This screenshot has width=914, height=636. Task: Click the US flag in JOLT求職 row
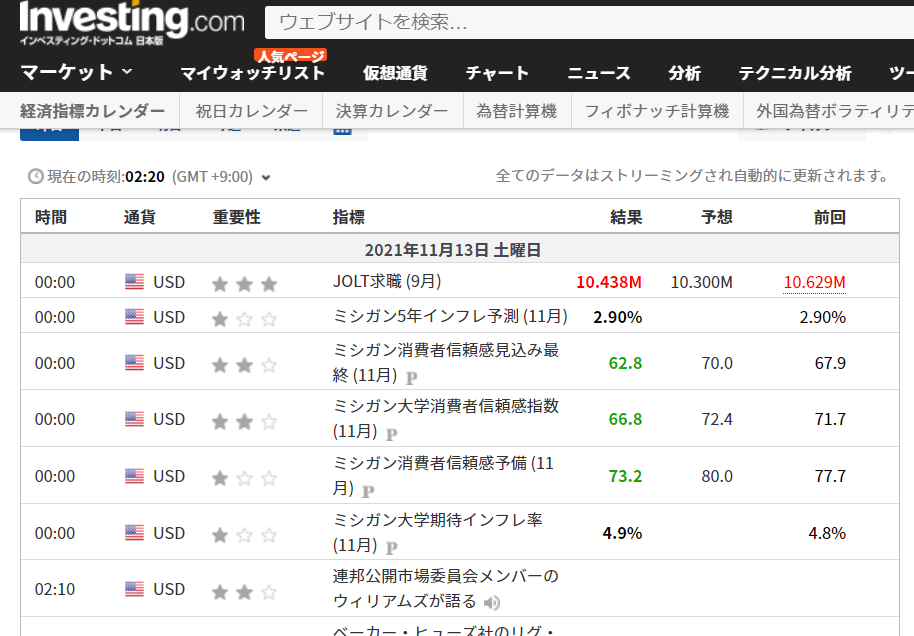[x=134, y=282]
